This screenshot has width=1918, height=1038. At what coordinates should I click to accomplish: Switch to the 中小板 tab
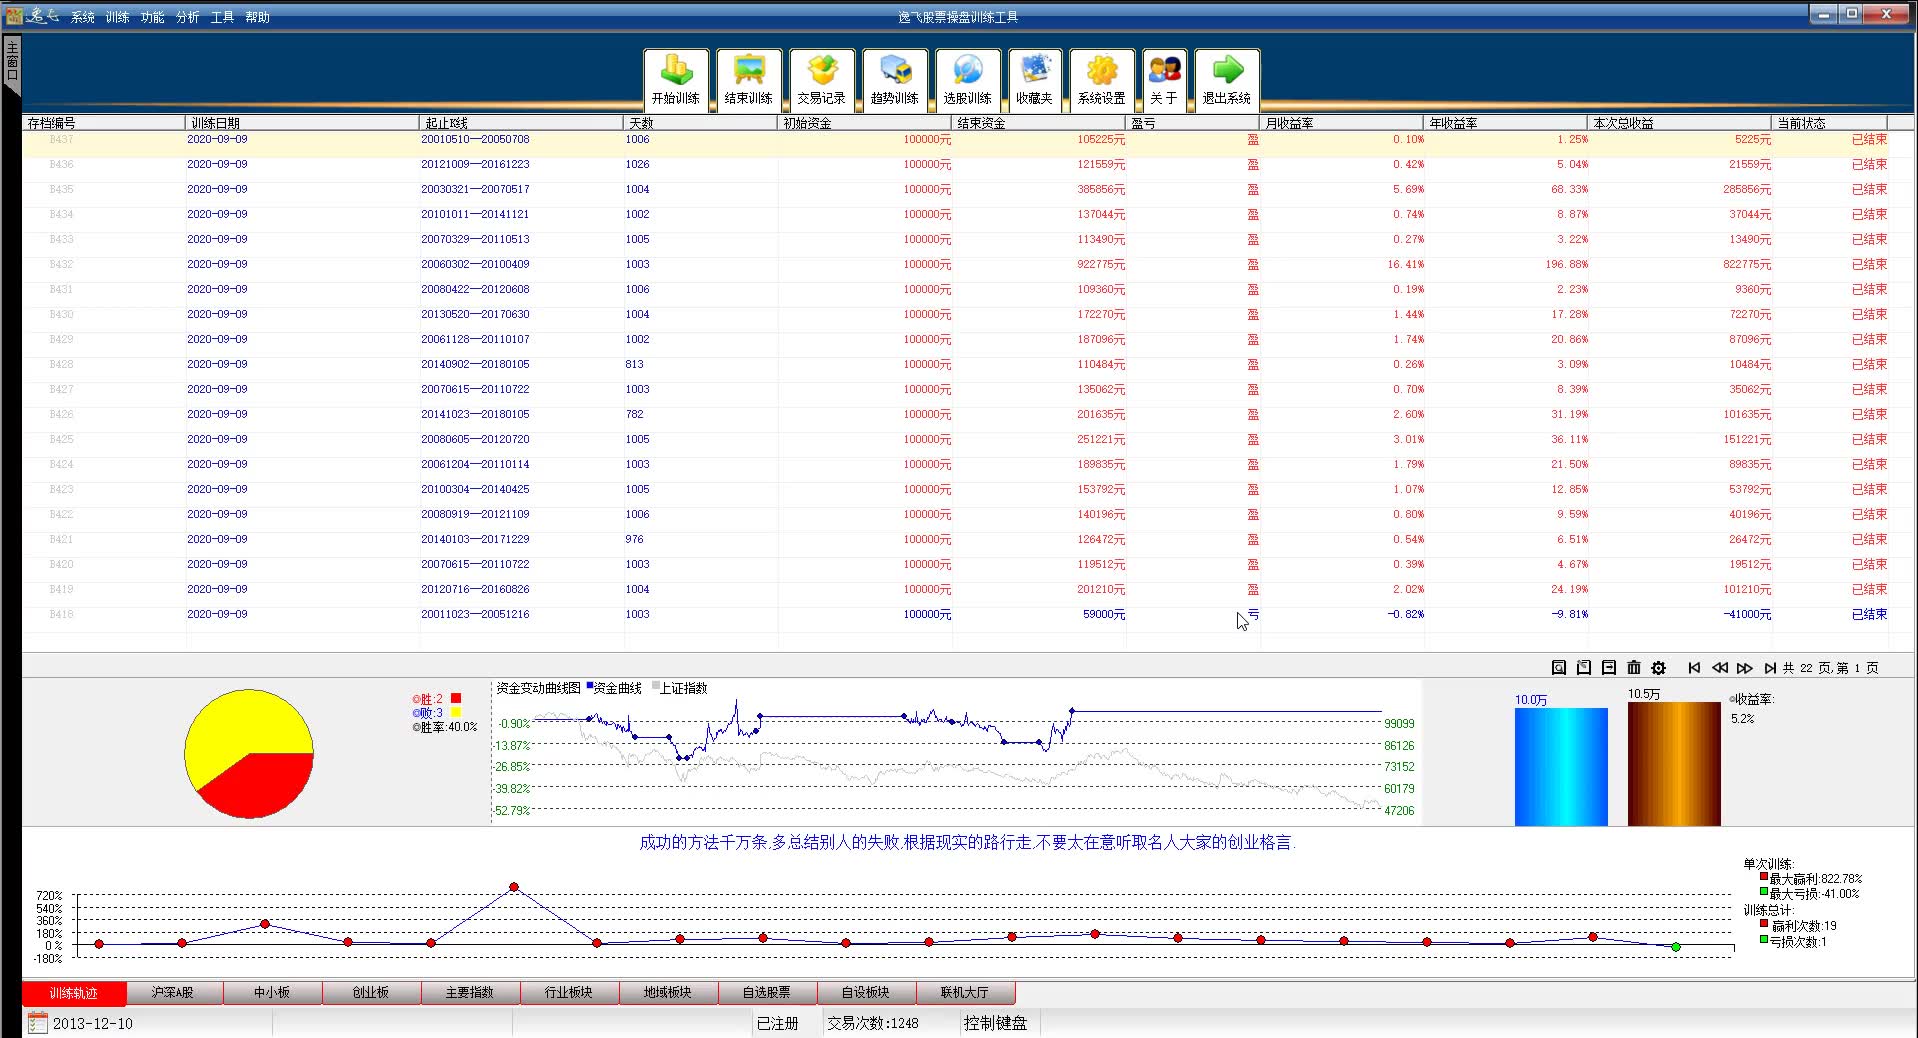point(272,993)
